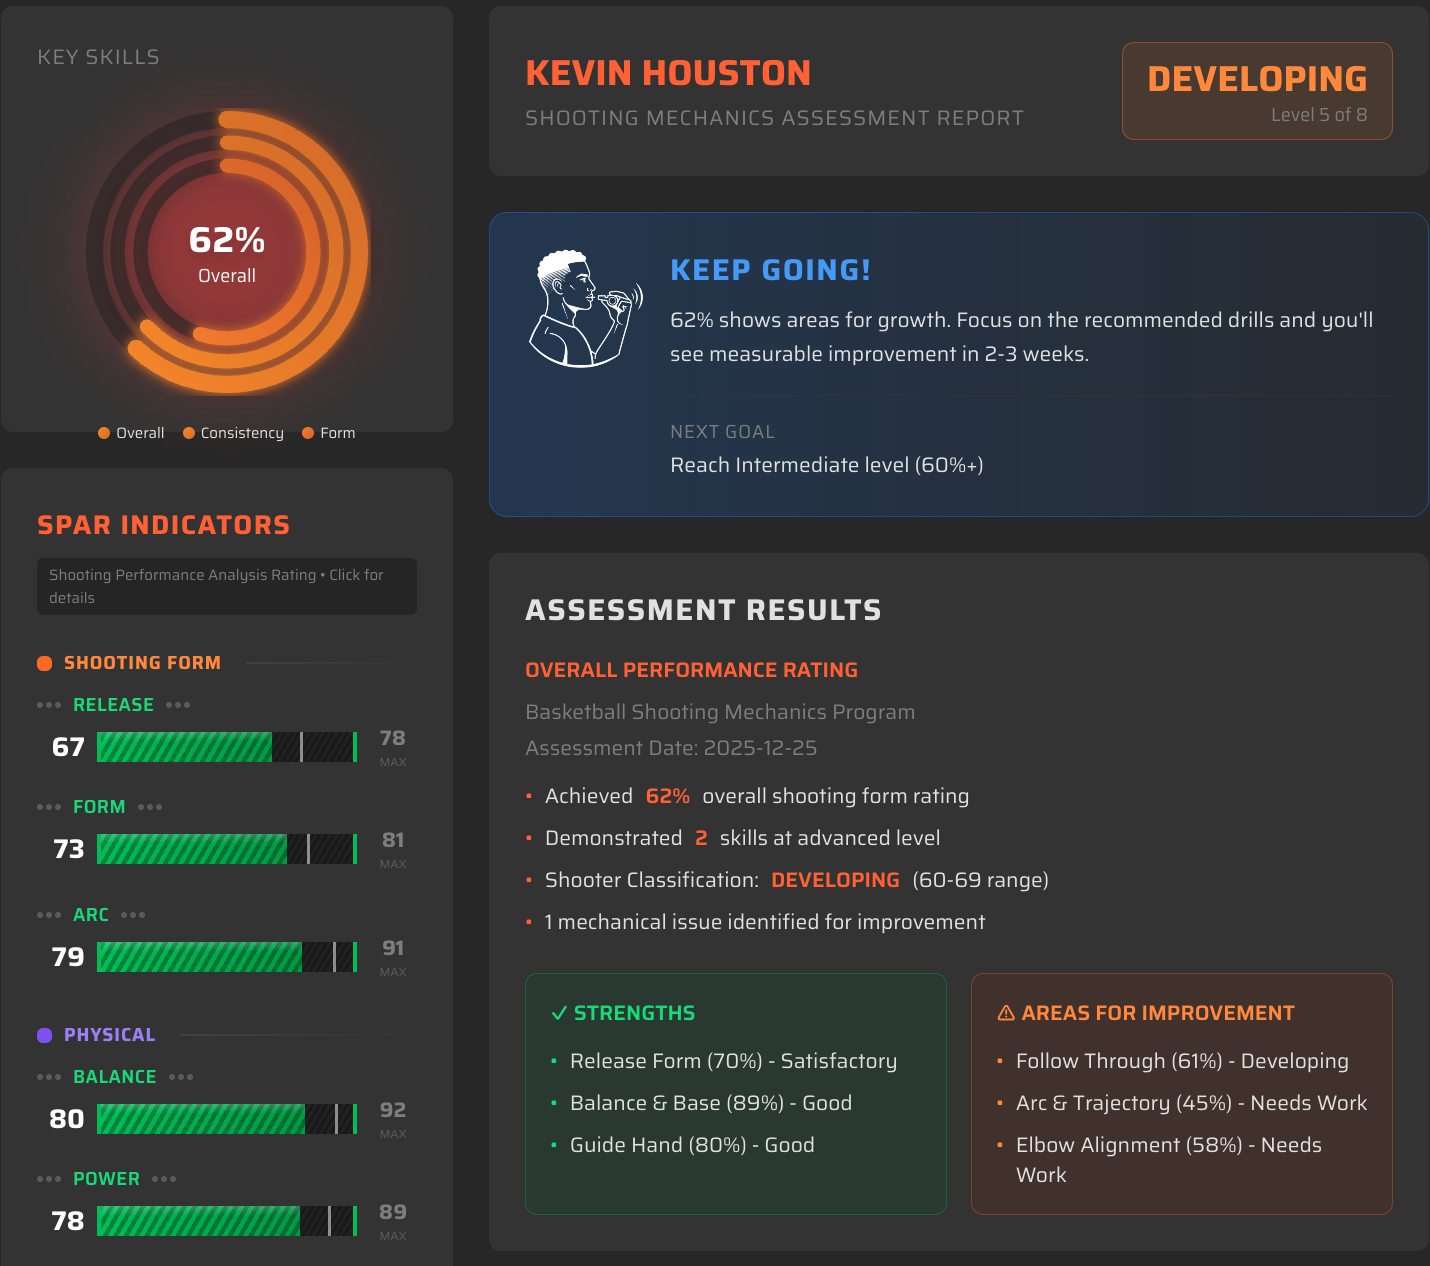Expand the FORM indicator dots

tap(47, 806)
